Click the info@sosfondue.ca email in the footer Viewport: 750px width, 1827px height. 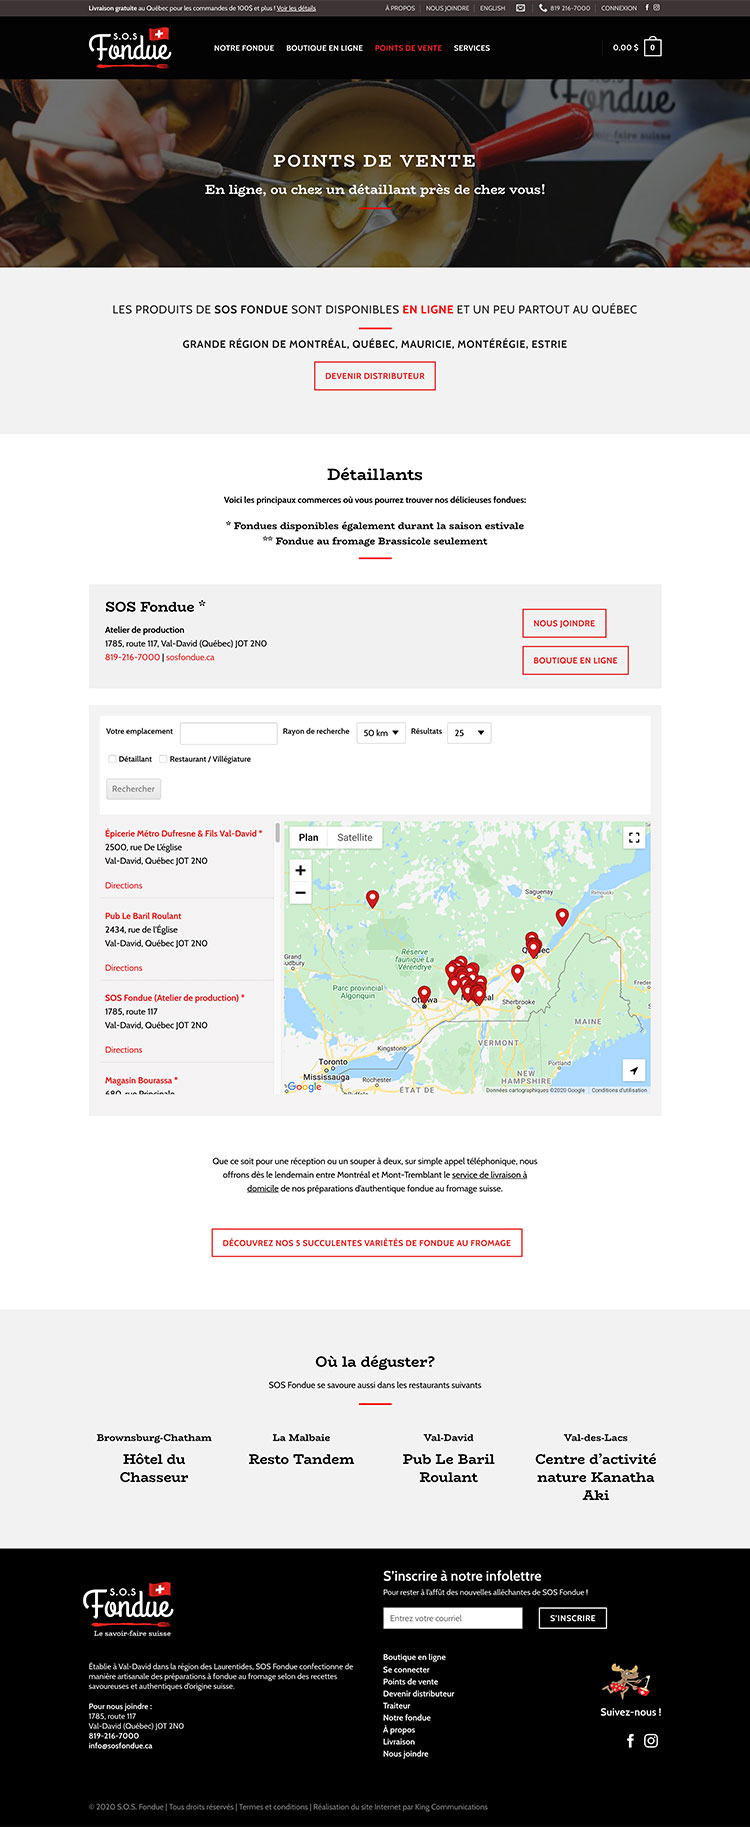(x=120, y=1746)
